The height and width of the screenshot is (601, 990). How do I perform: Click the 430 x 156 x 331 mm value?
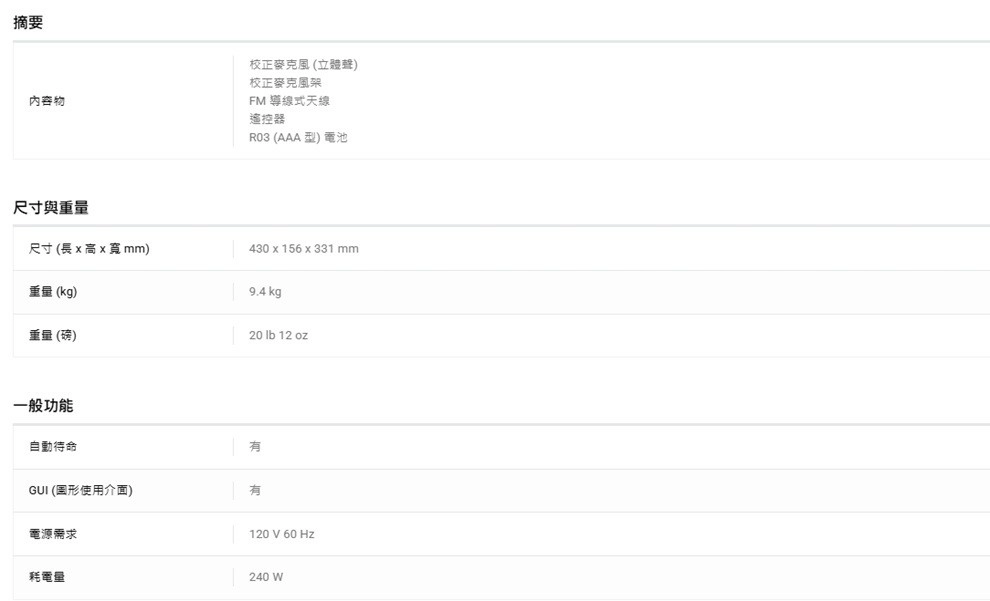click(303, 248)
